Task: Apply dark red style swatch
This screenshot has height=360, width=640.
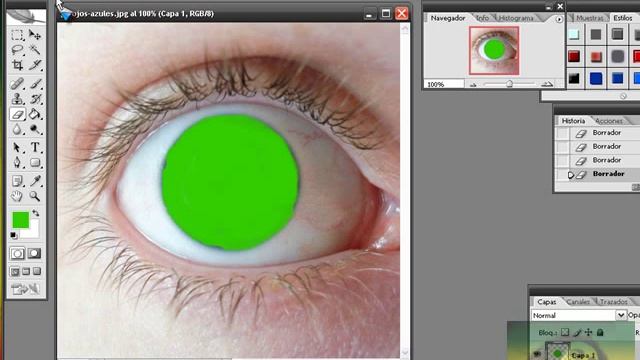Action: pyautogui.click(x=574, y=57)
